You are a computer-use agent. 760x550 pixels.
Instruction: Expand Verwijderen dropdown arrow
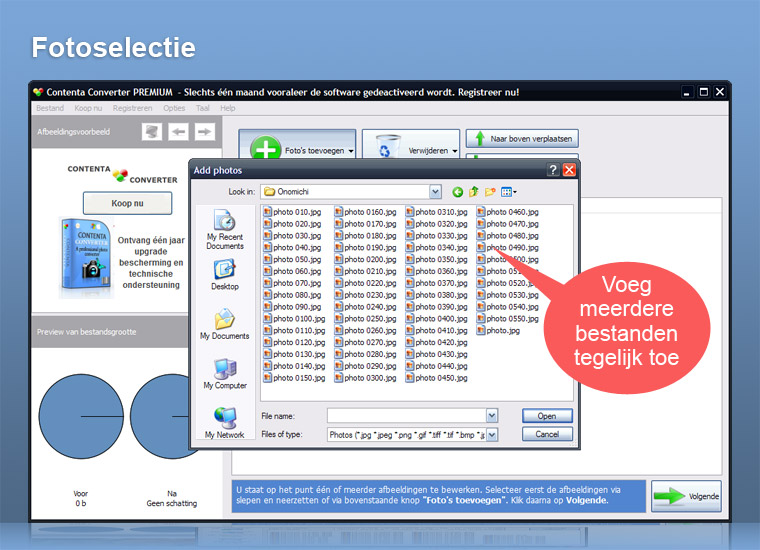pos(455,151)
